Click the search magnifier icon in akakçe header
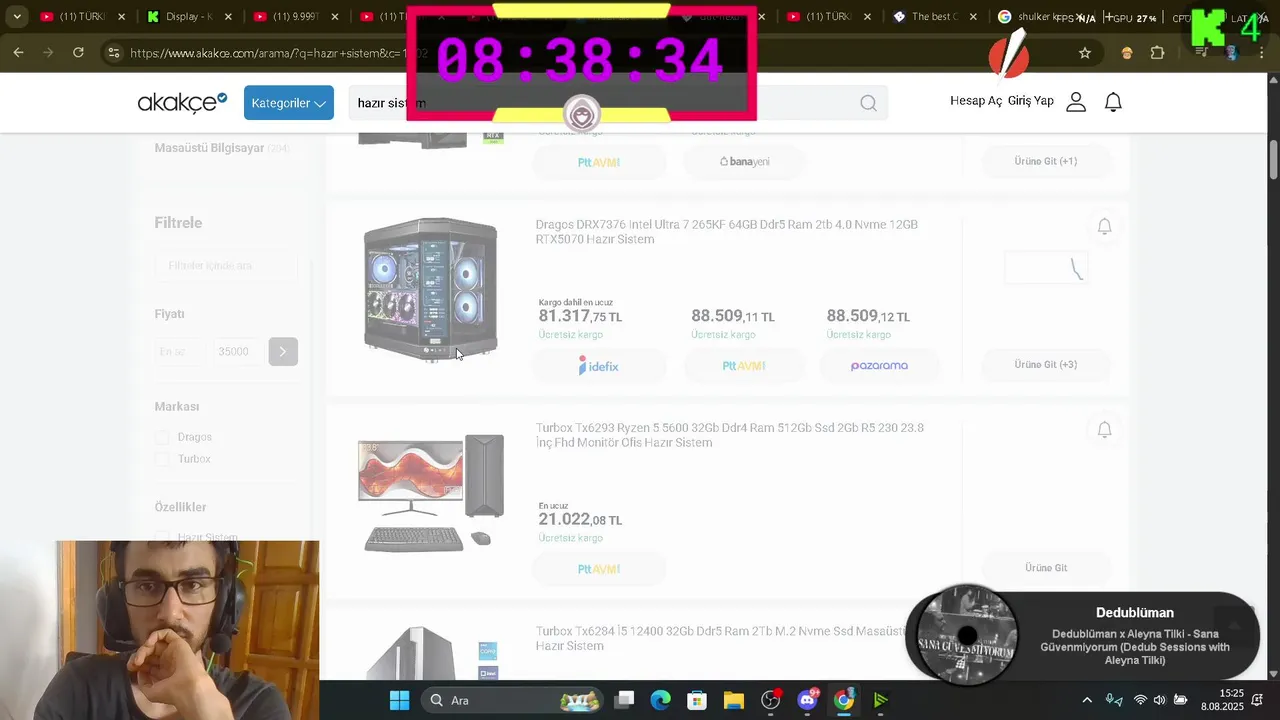The height and width of the screenshot is (720, 1280). [868, 103]
